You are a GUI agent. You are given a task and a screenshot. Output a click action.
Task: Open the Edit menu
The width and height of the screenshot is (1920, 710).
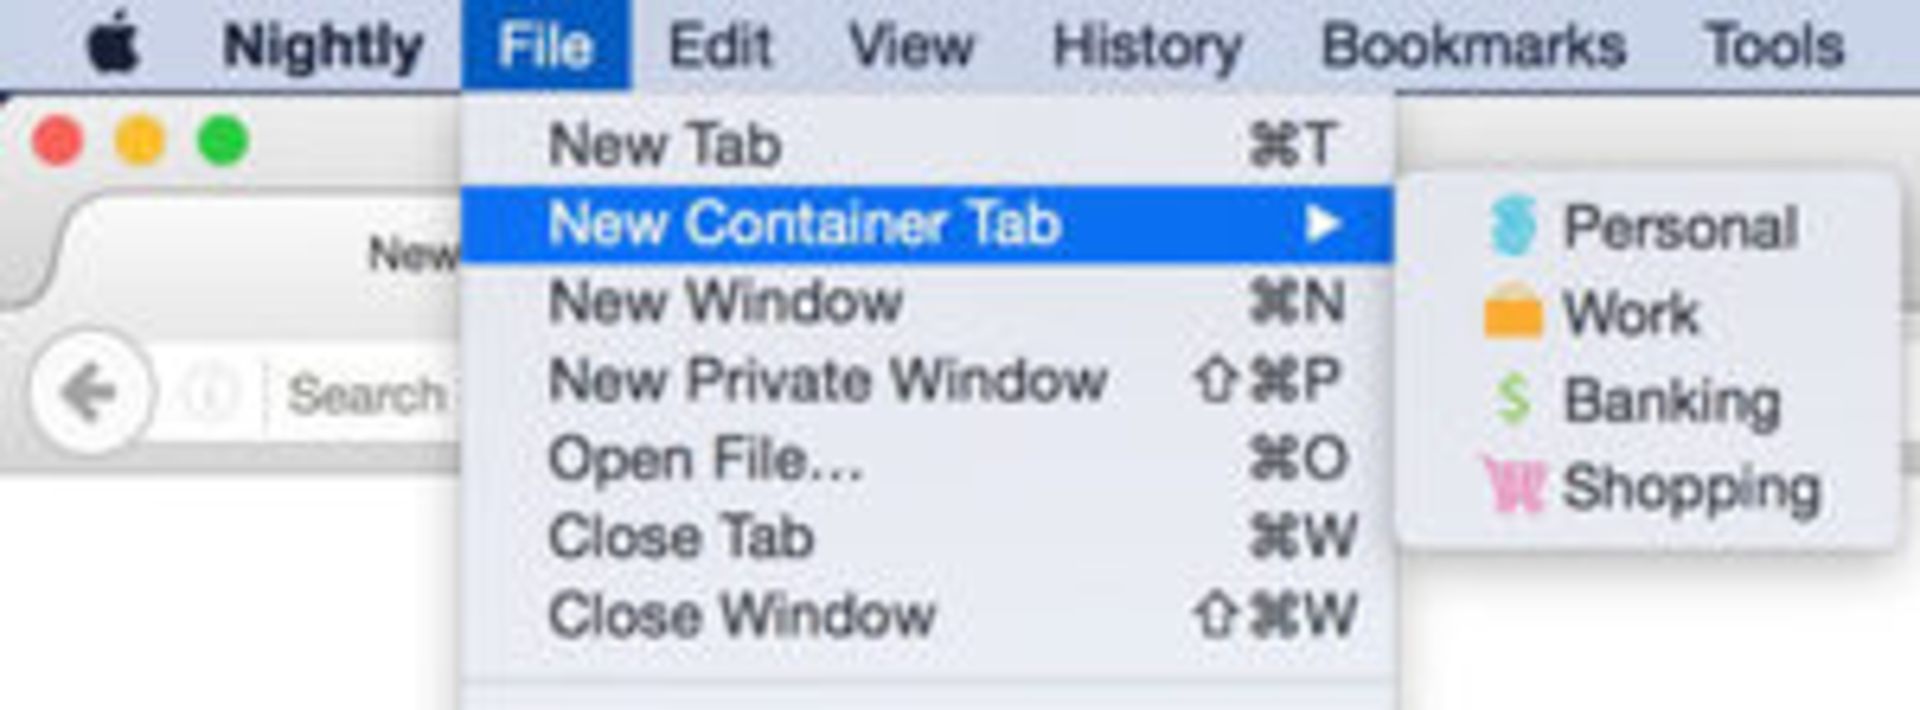[x=720, y=46]
